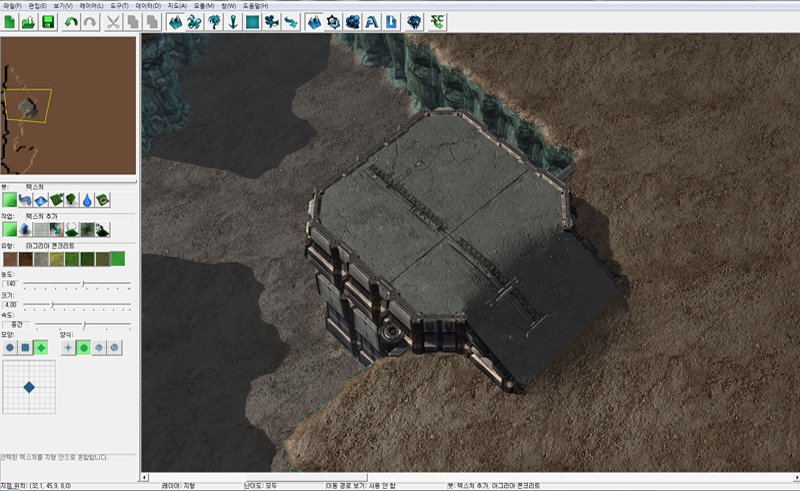
Task: Pick the dark brown texture swatch
Action: (26, 259)
